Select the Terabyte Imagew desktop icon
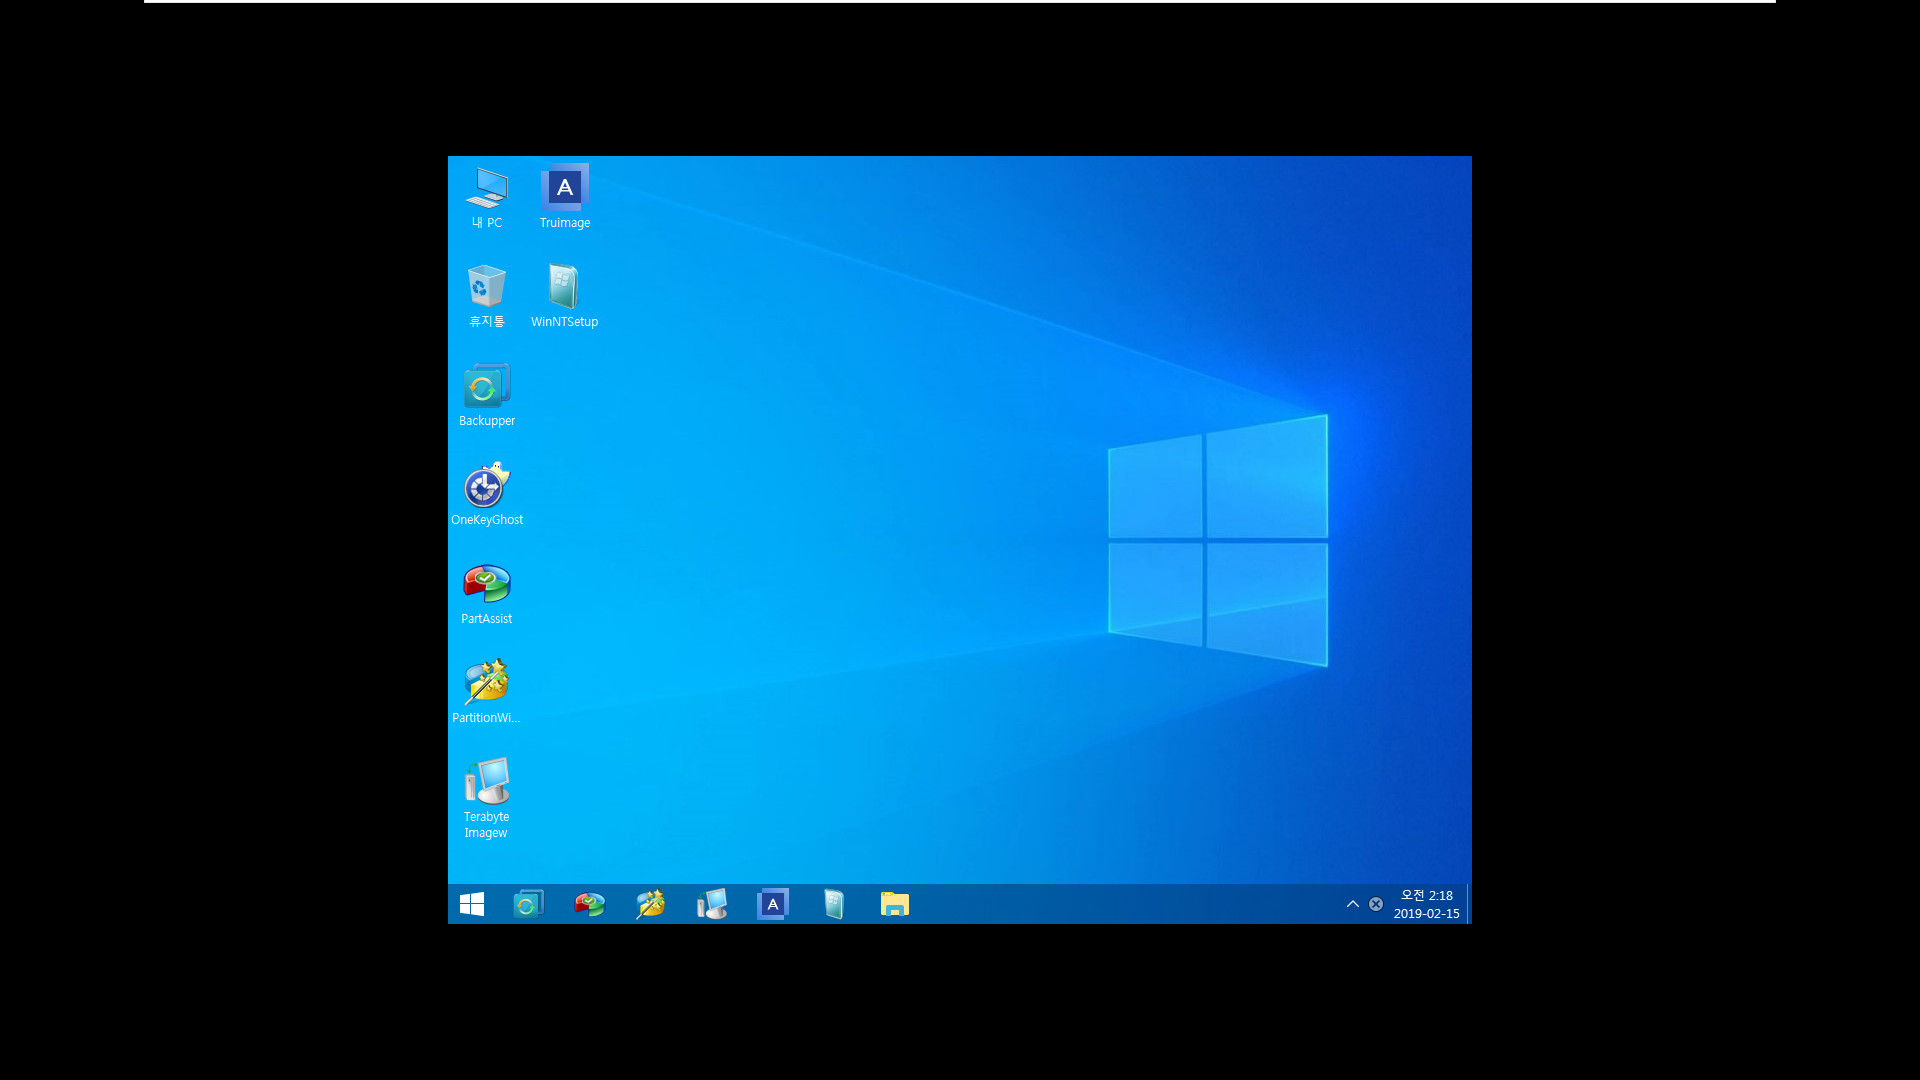Screen dimensions: 1920x1080 [487, 799]
